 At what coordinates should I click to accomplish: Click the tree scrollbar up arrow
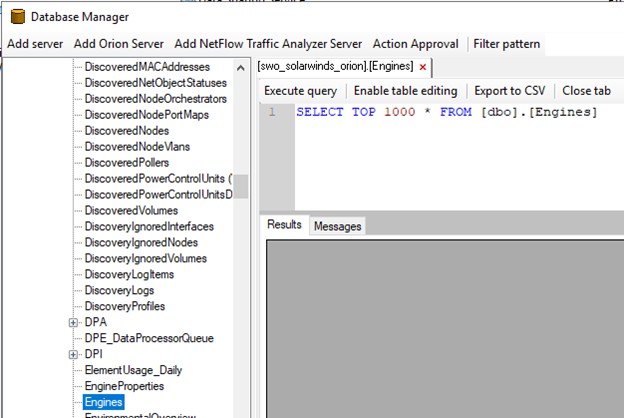[240, 68]
